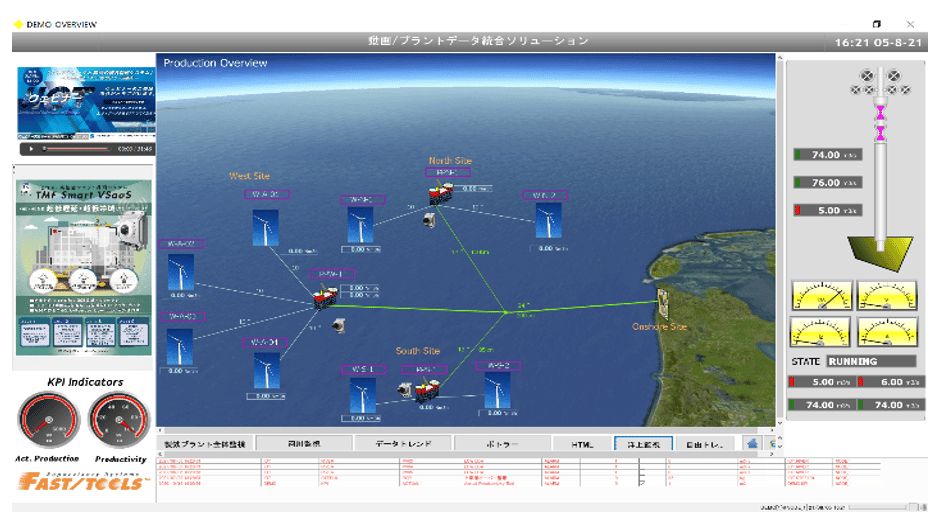Select the North Site offshore platform

pos(440,193)
